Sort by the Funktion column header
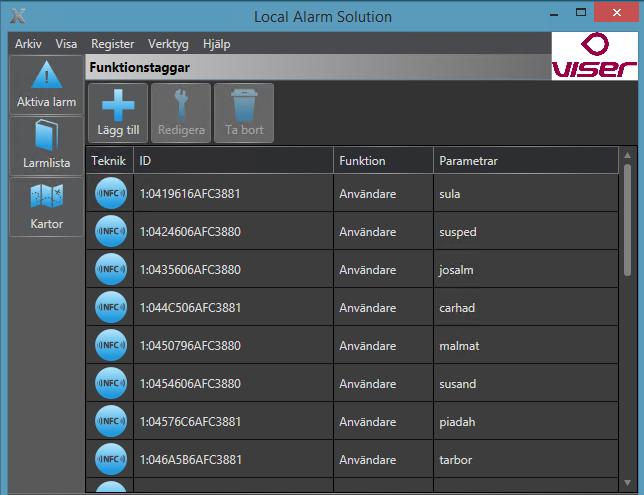 pyautogui.click(x=384, y=161)
